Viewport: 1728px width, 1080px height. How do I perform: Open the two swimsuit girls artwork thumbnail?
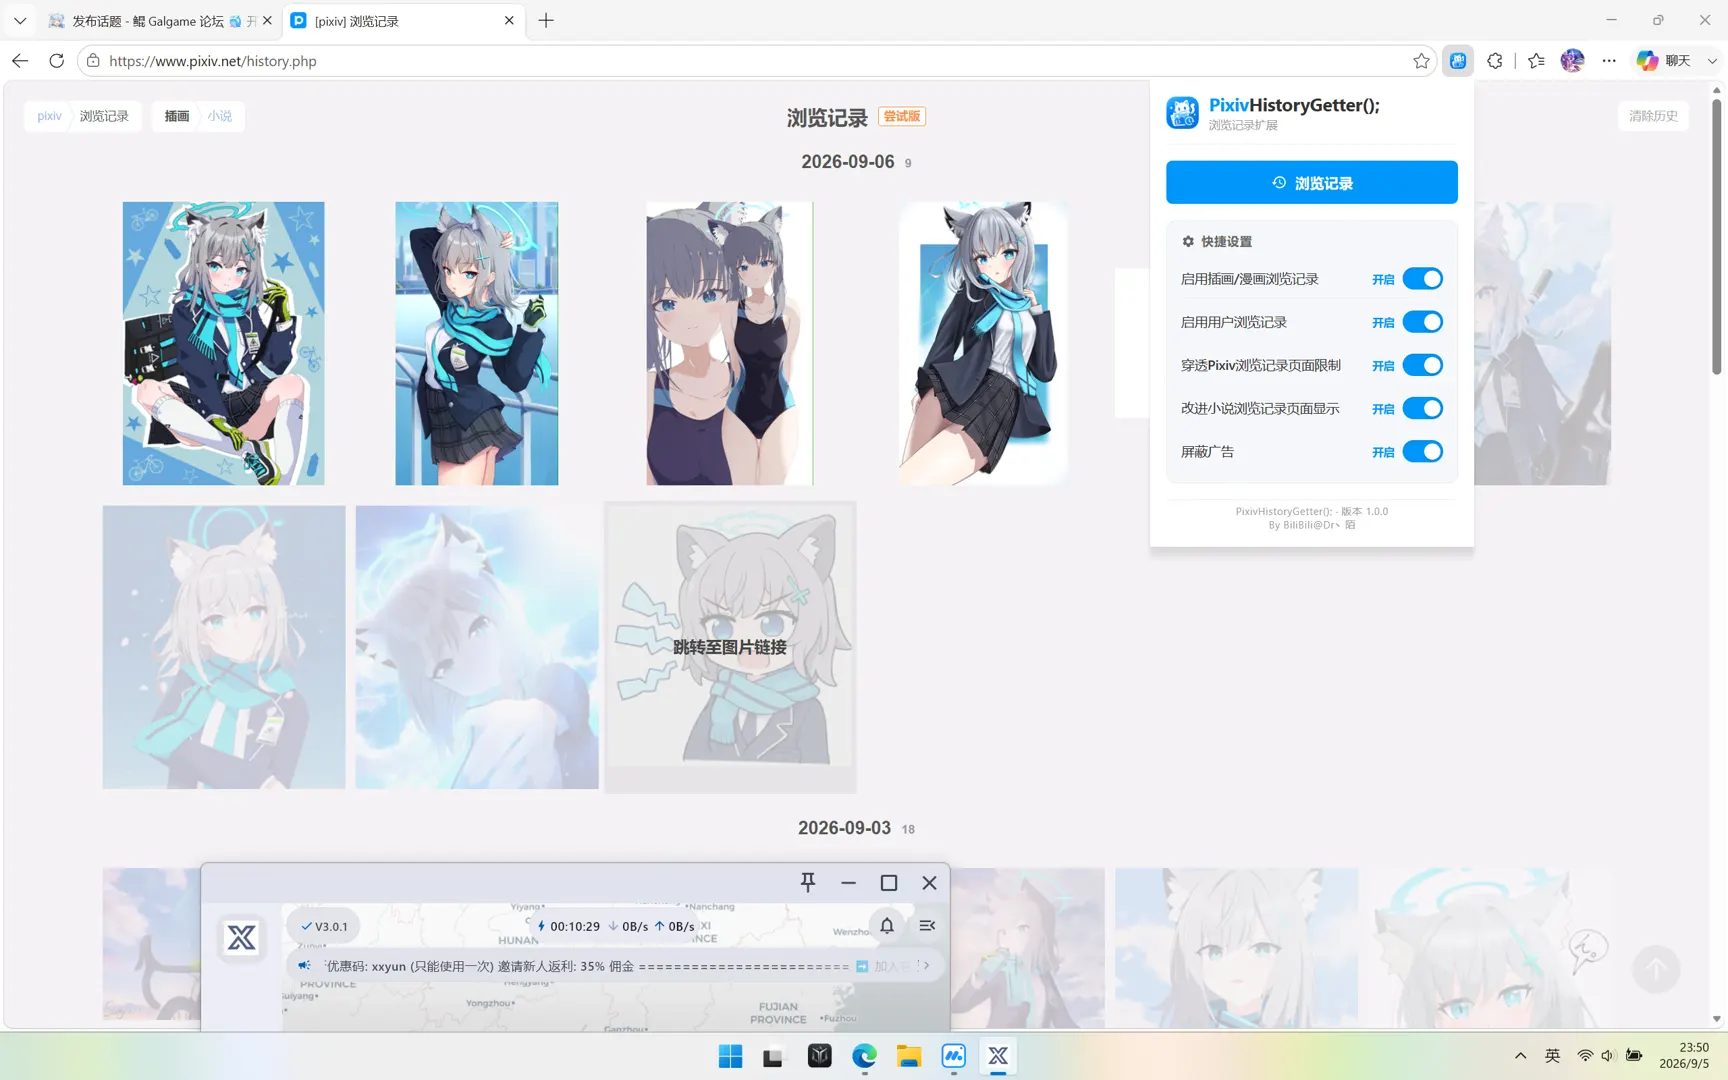[730, 344]
